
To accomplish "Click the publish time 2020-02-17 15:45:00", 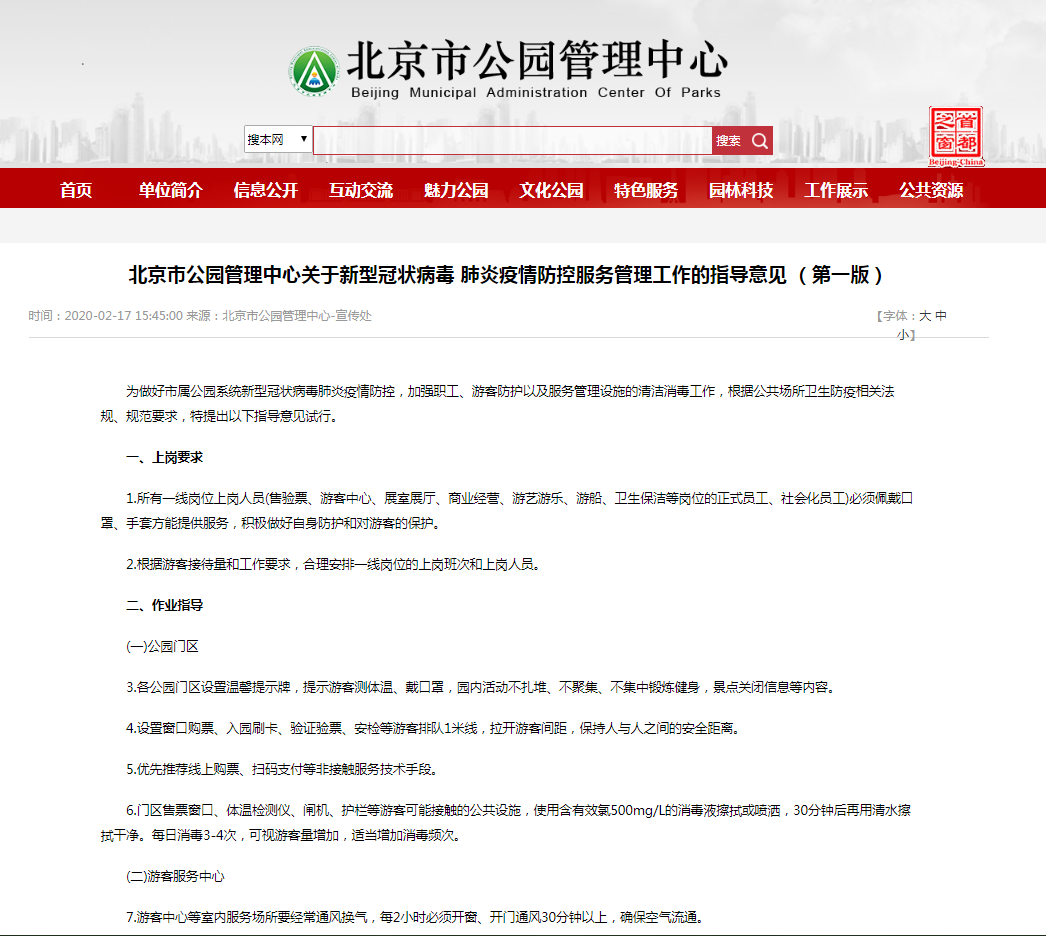I will click(x=123, y=316).
